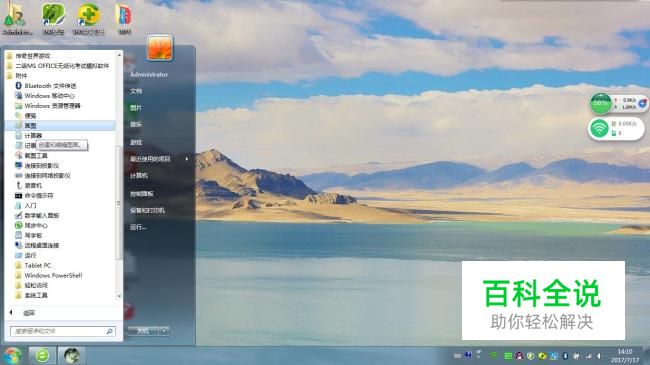Click Bluetooth icon in system tray
Screen dimensions: 650x365
pyautogui.click(x=565, y=356)
